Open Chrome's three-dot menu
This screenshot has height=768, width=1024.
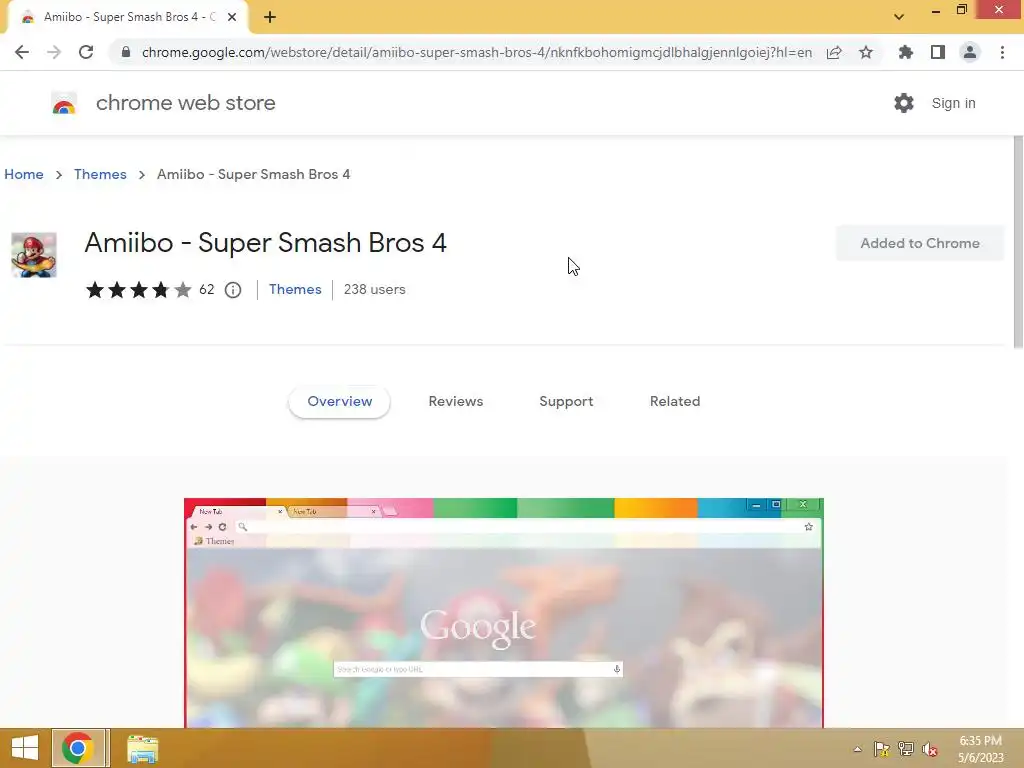click(x=1002, y=52)
